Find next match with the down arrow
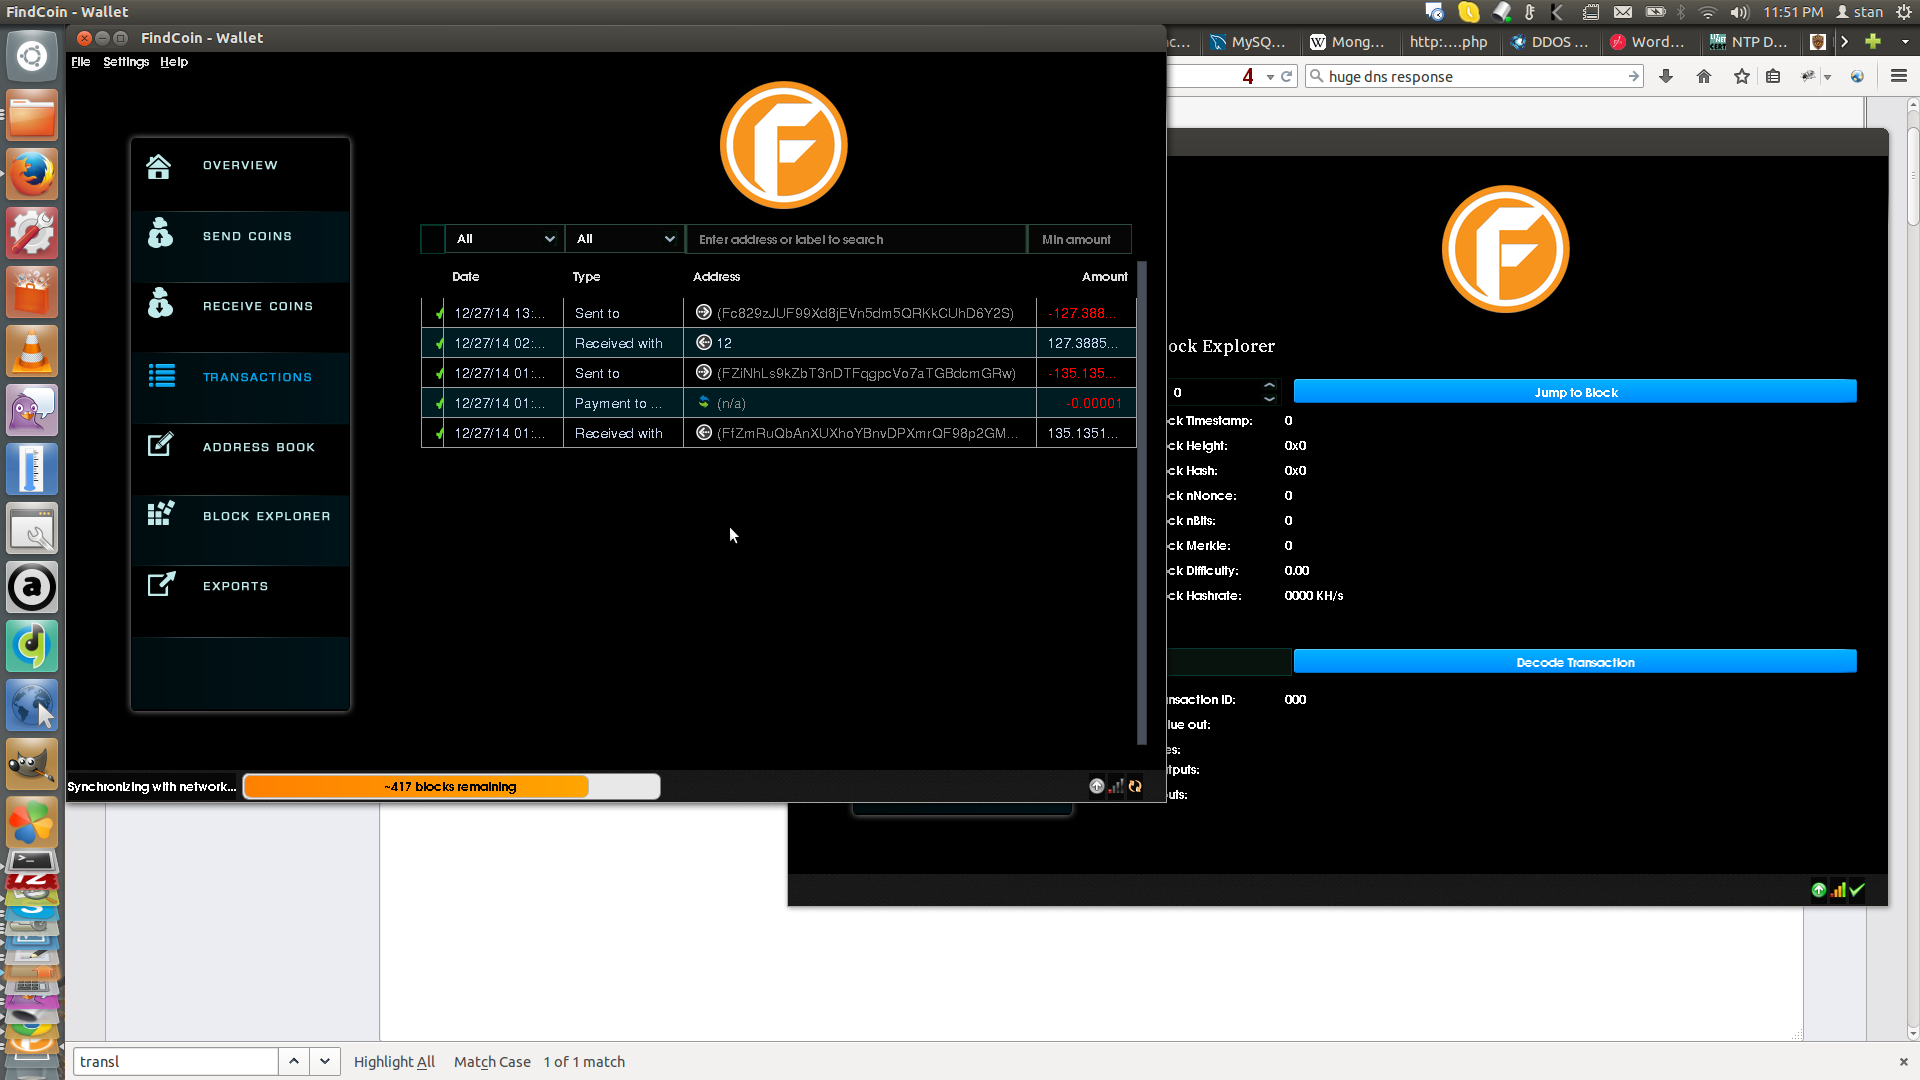This screenshot has height=1080, width=1920. click(x=325, y=1061)
